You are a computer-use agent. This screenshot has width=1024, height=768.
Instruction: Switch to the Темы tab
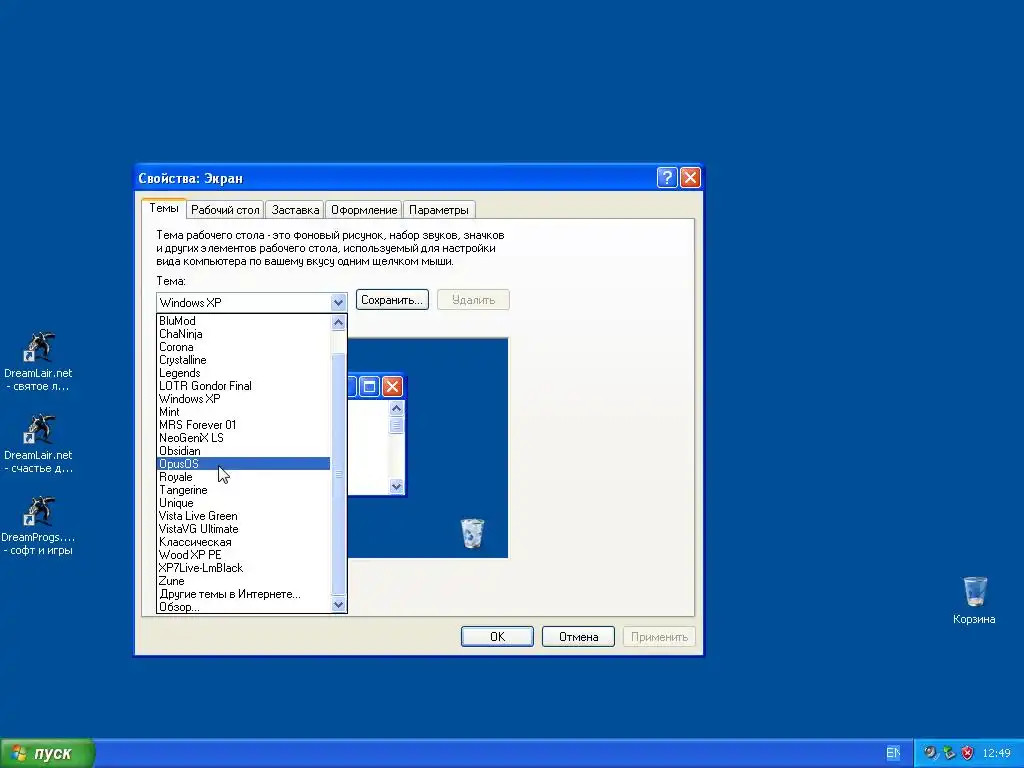(x=164, y=208)
